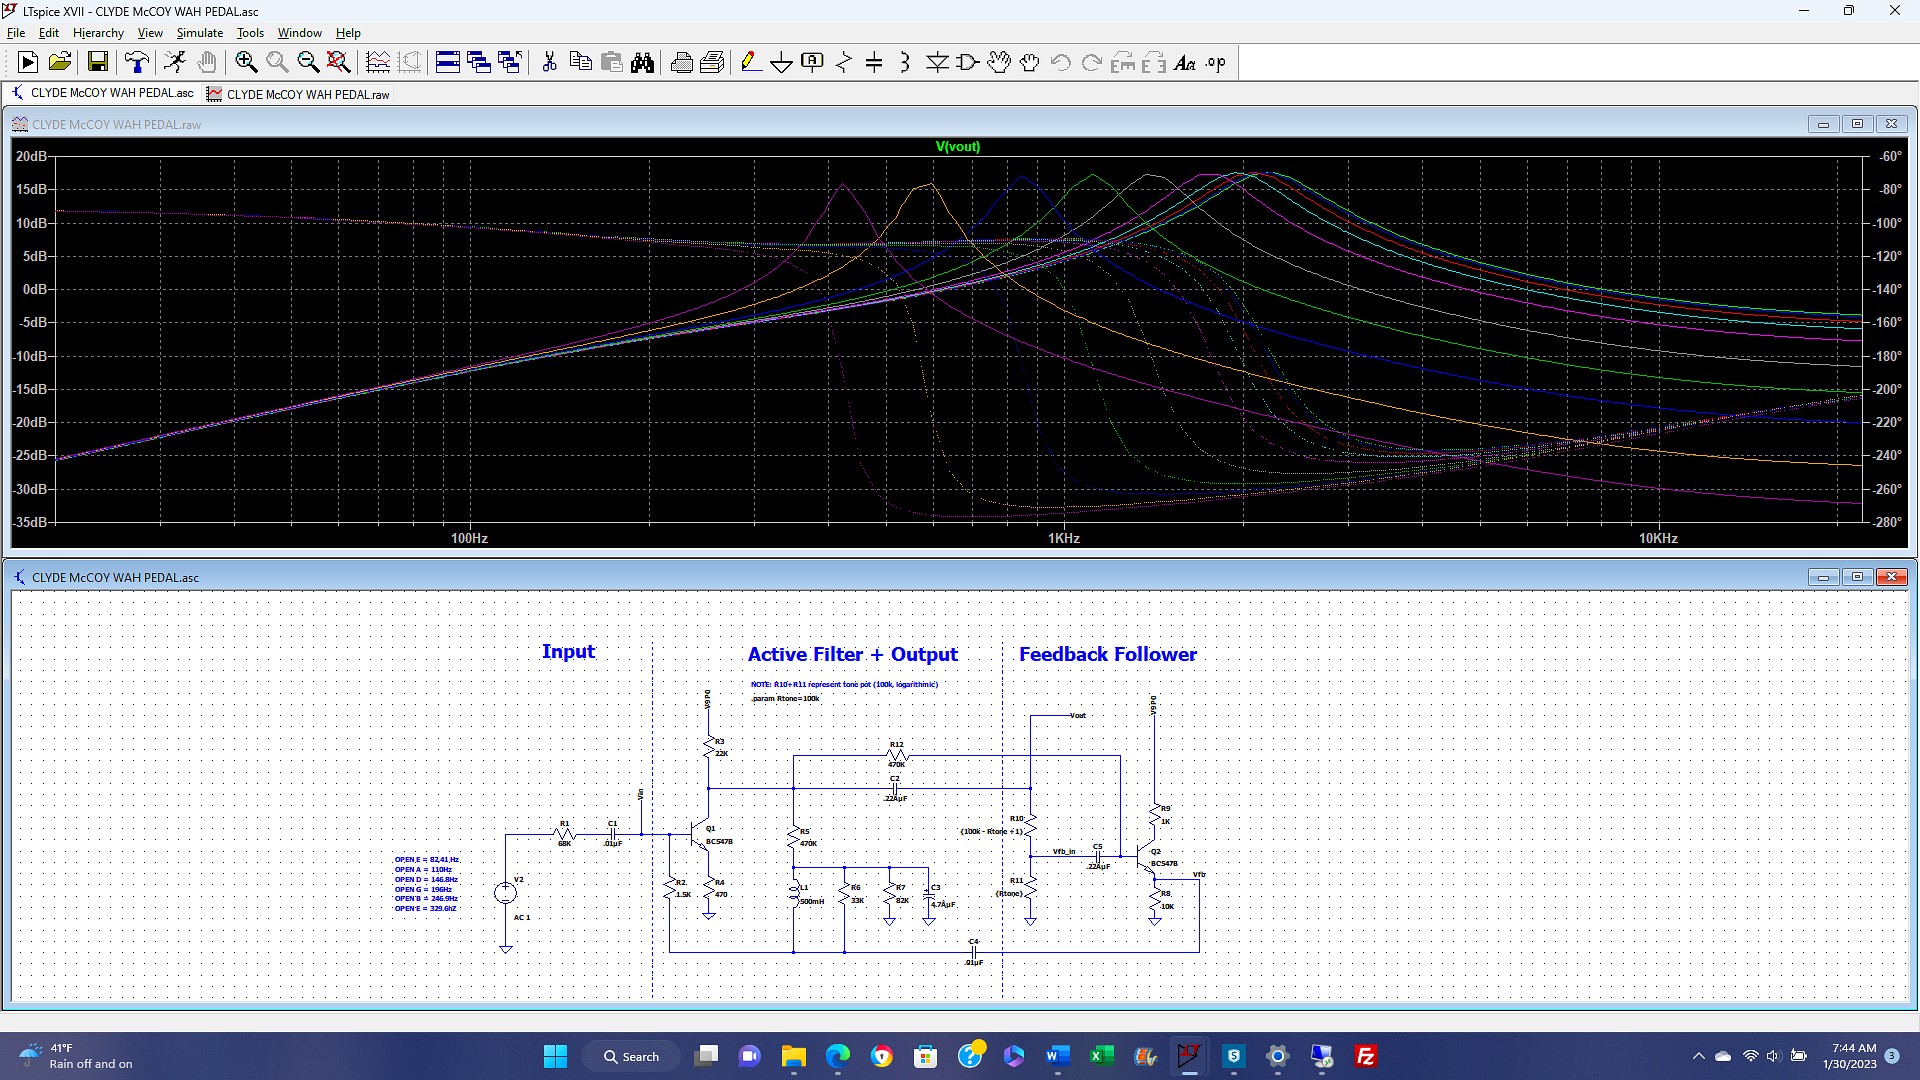Switch to CLYDE McCOY WAH PEDAL.asc tab
The height and width of the screenshot is (1080, 1920).
tap(102, 93)
